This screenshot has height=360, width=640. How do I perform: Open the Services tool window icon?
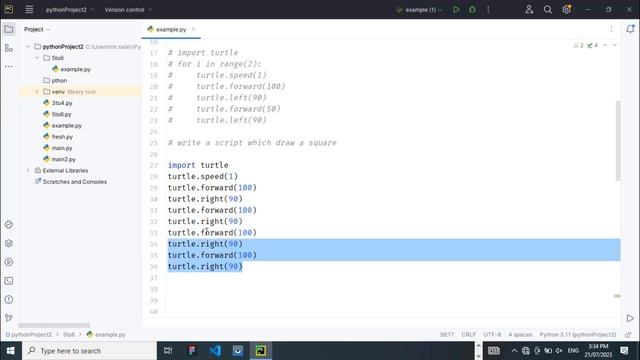[9, 262]
